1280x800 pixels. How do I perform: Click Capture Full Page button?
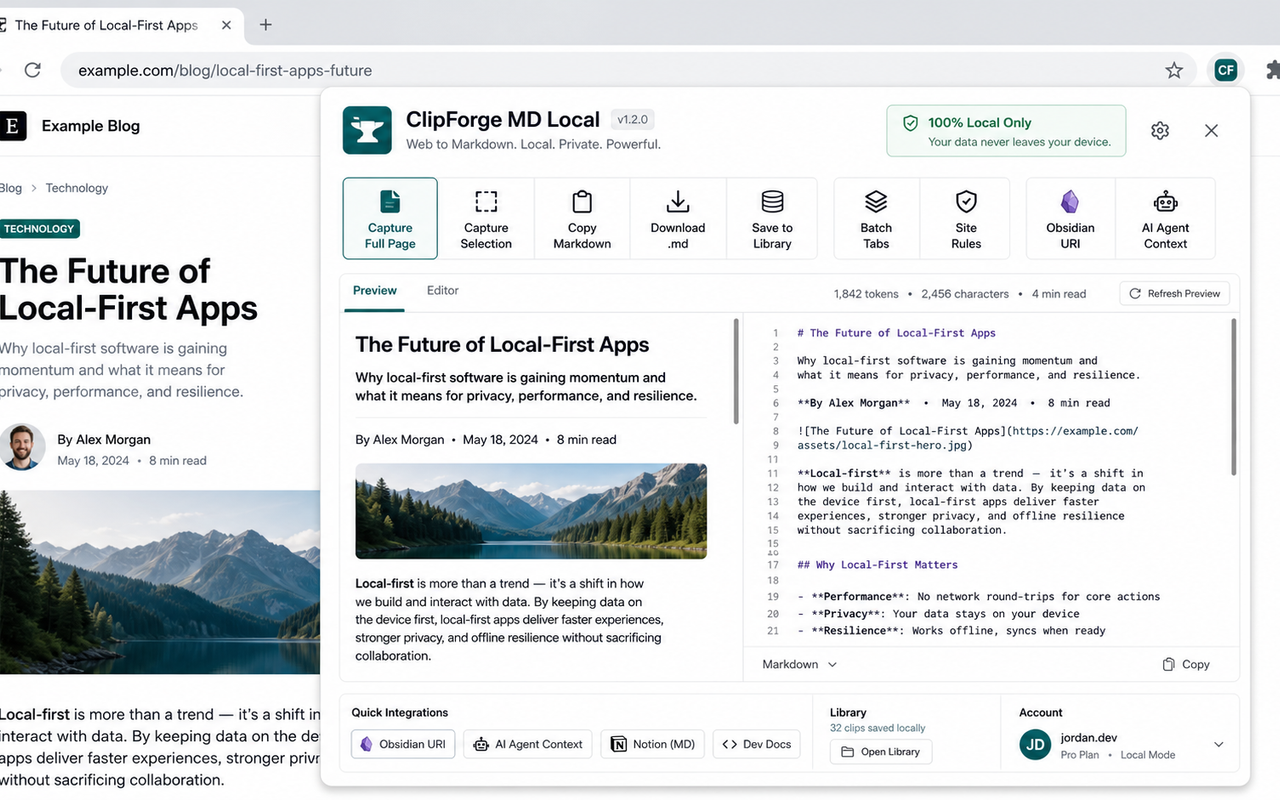click(390, 219)
